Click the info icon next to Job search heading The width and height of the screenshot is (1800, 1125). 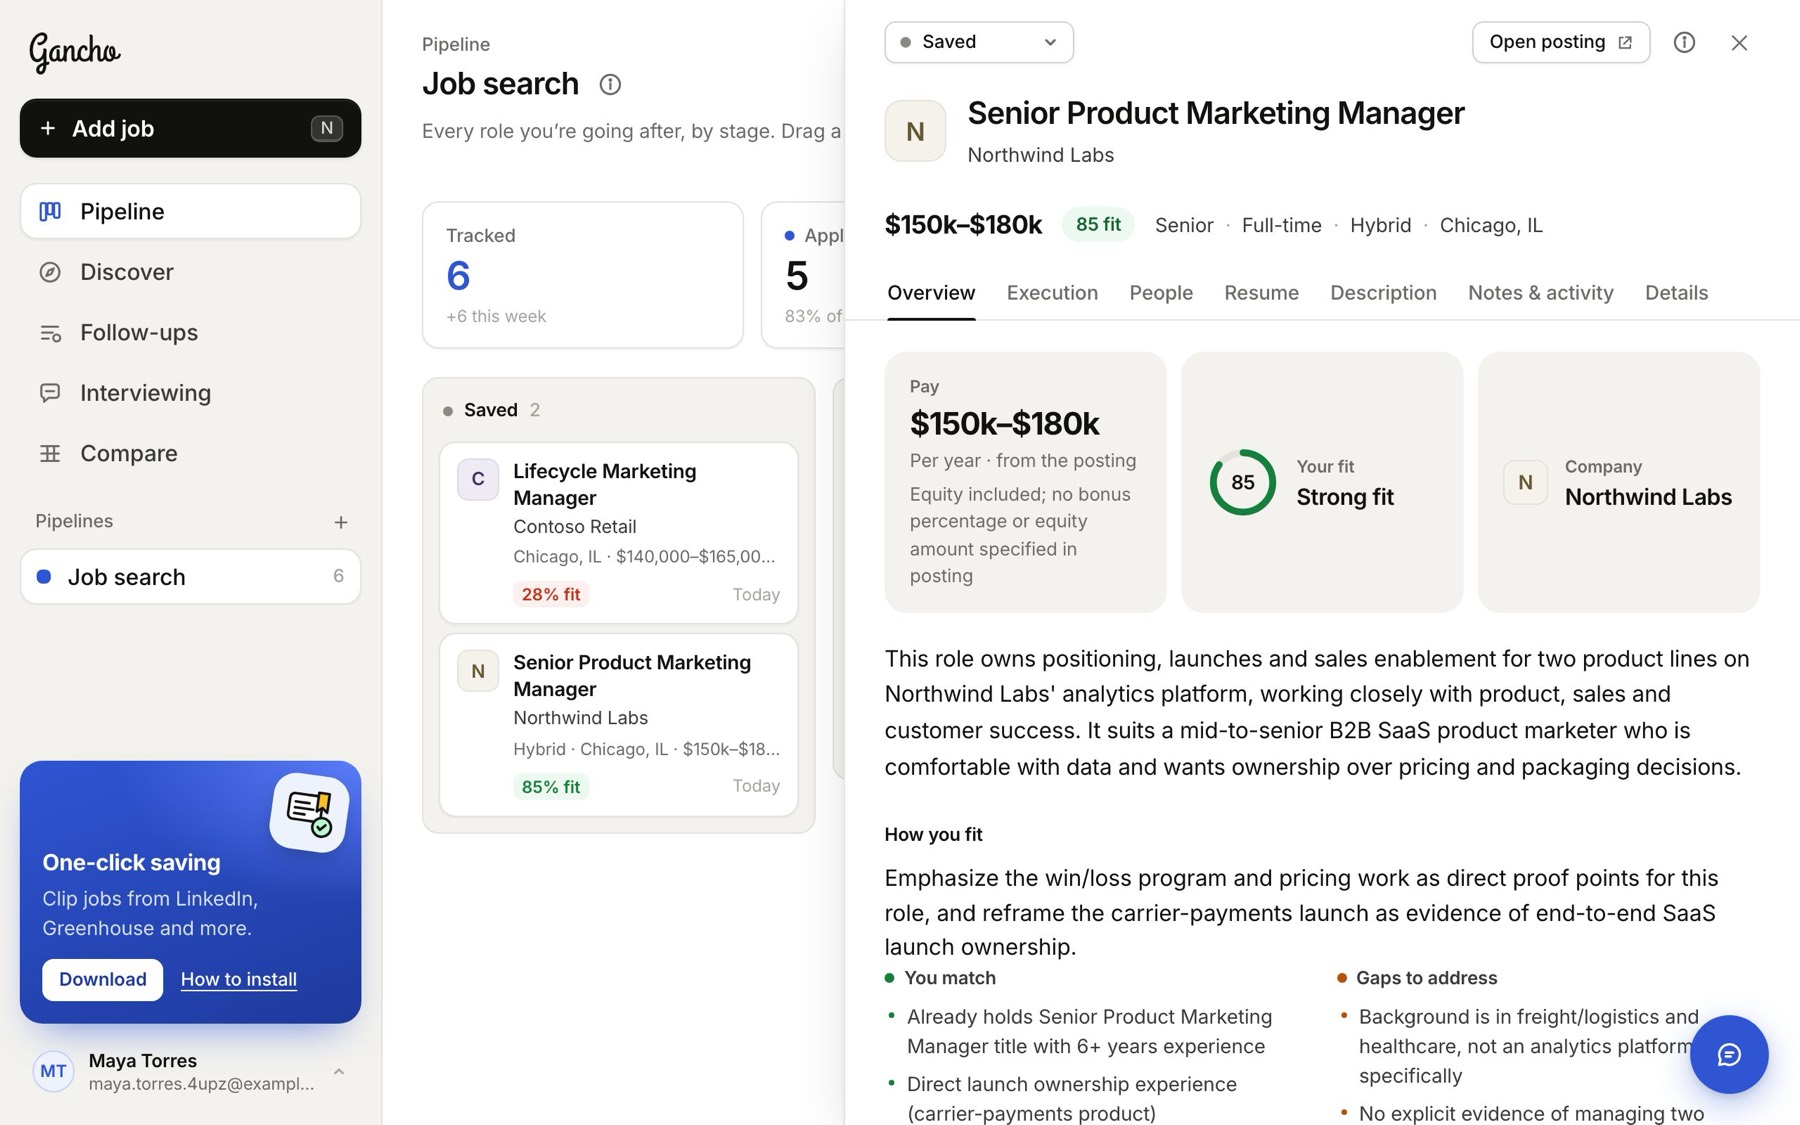(x=610, y=85)
